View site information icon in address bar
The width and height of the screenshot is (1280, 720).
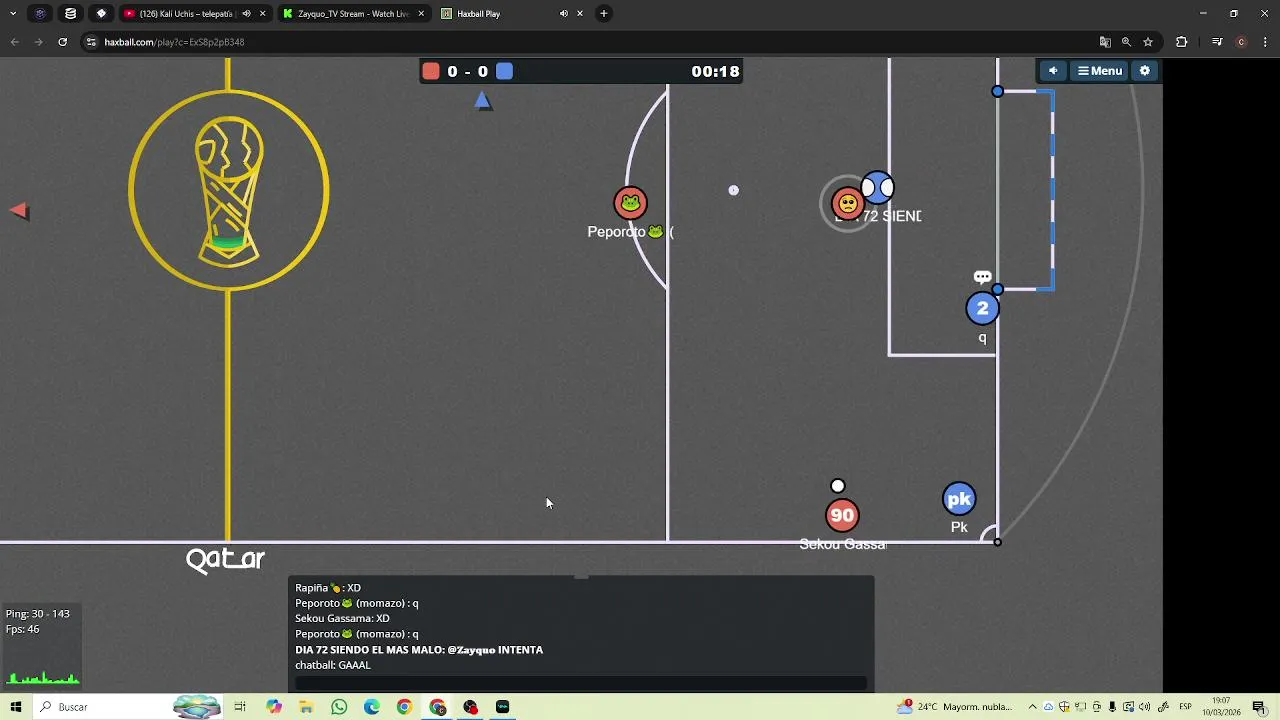91,42
